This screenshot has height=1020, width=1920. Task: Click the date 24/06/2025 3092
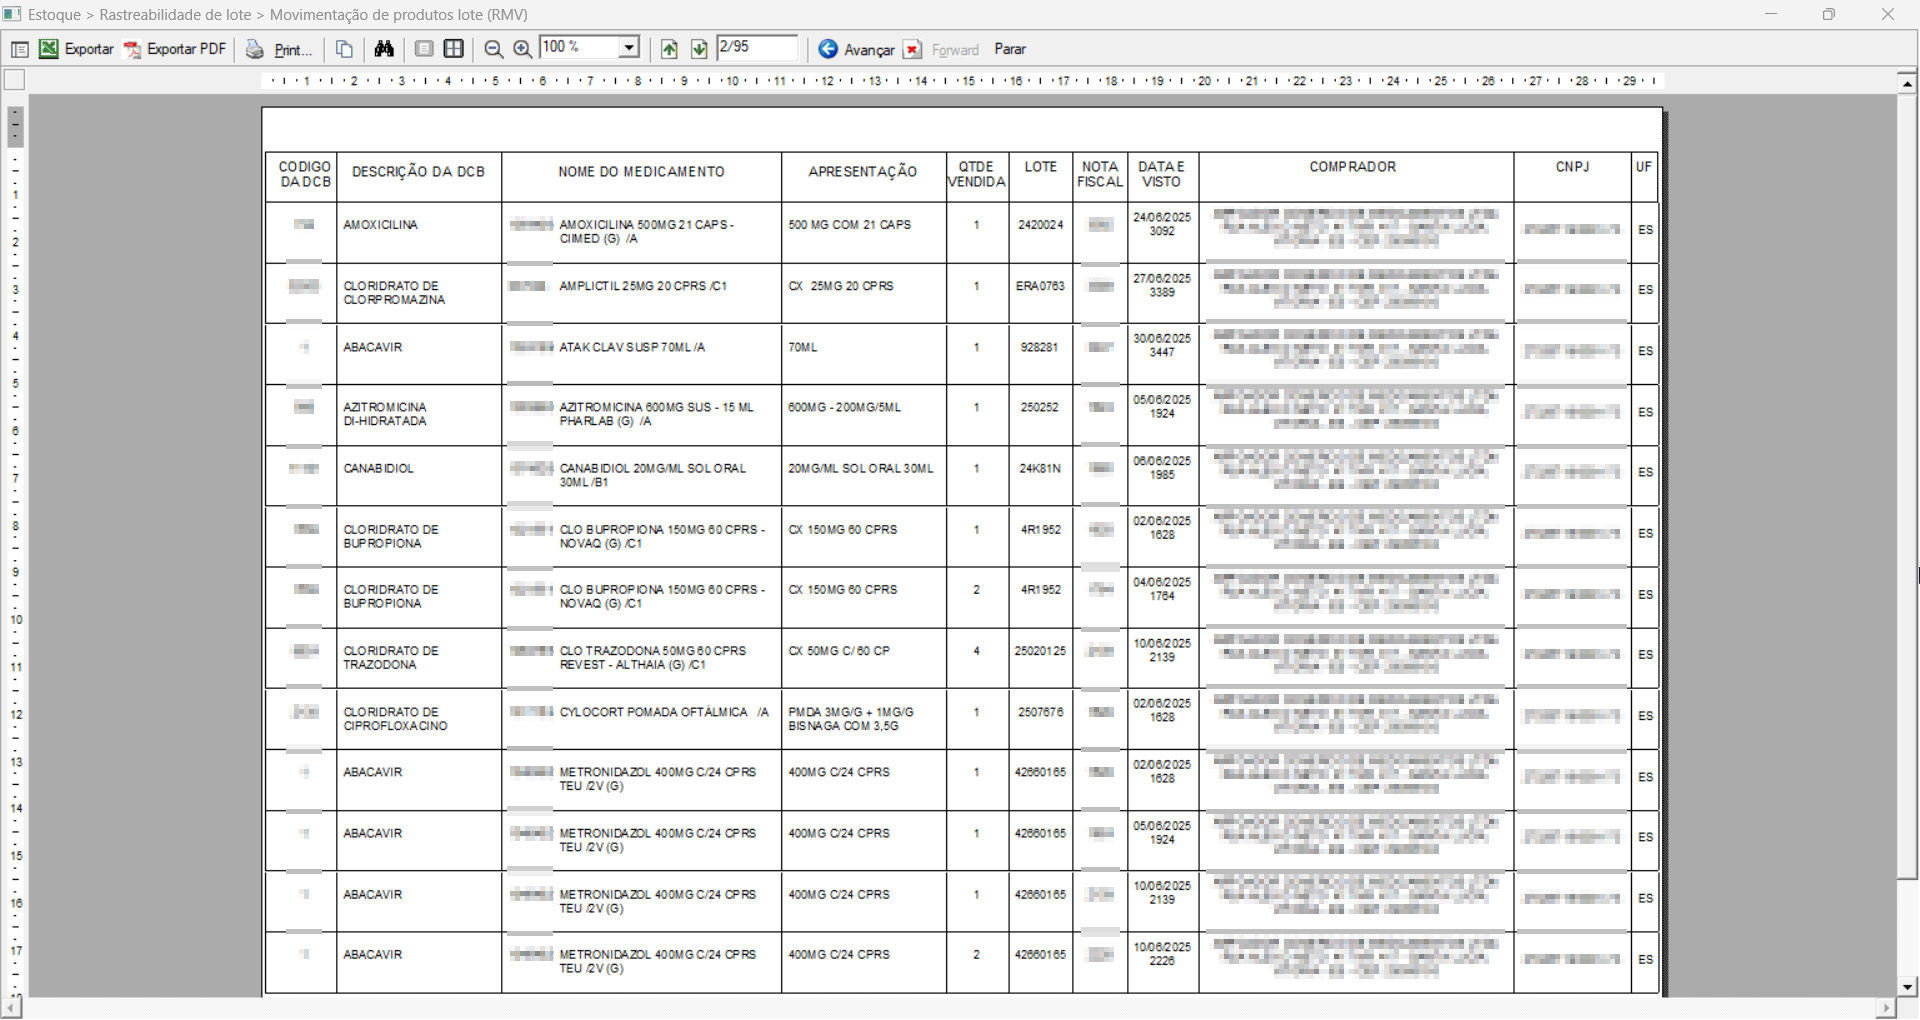tap(1162, 224)
